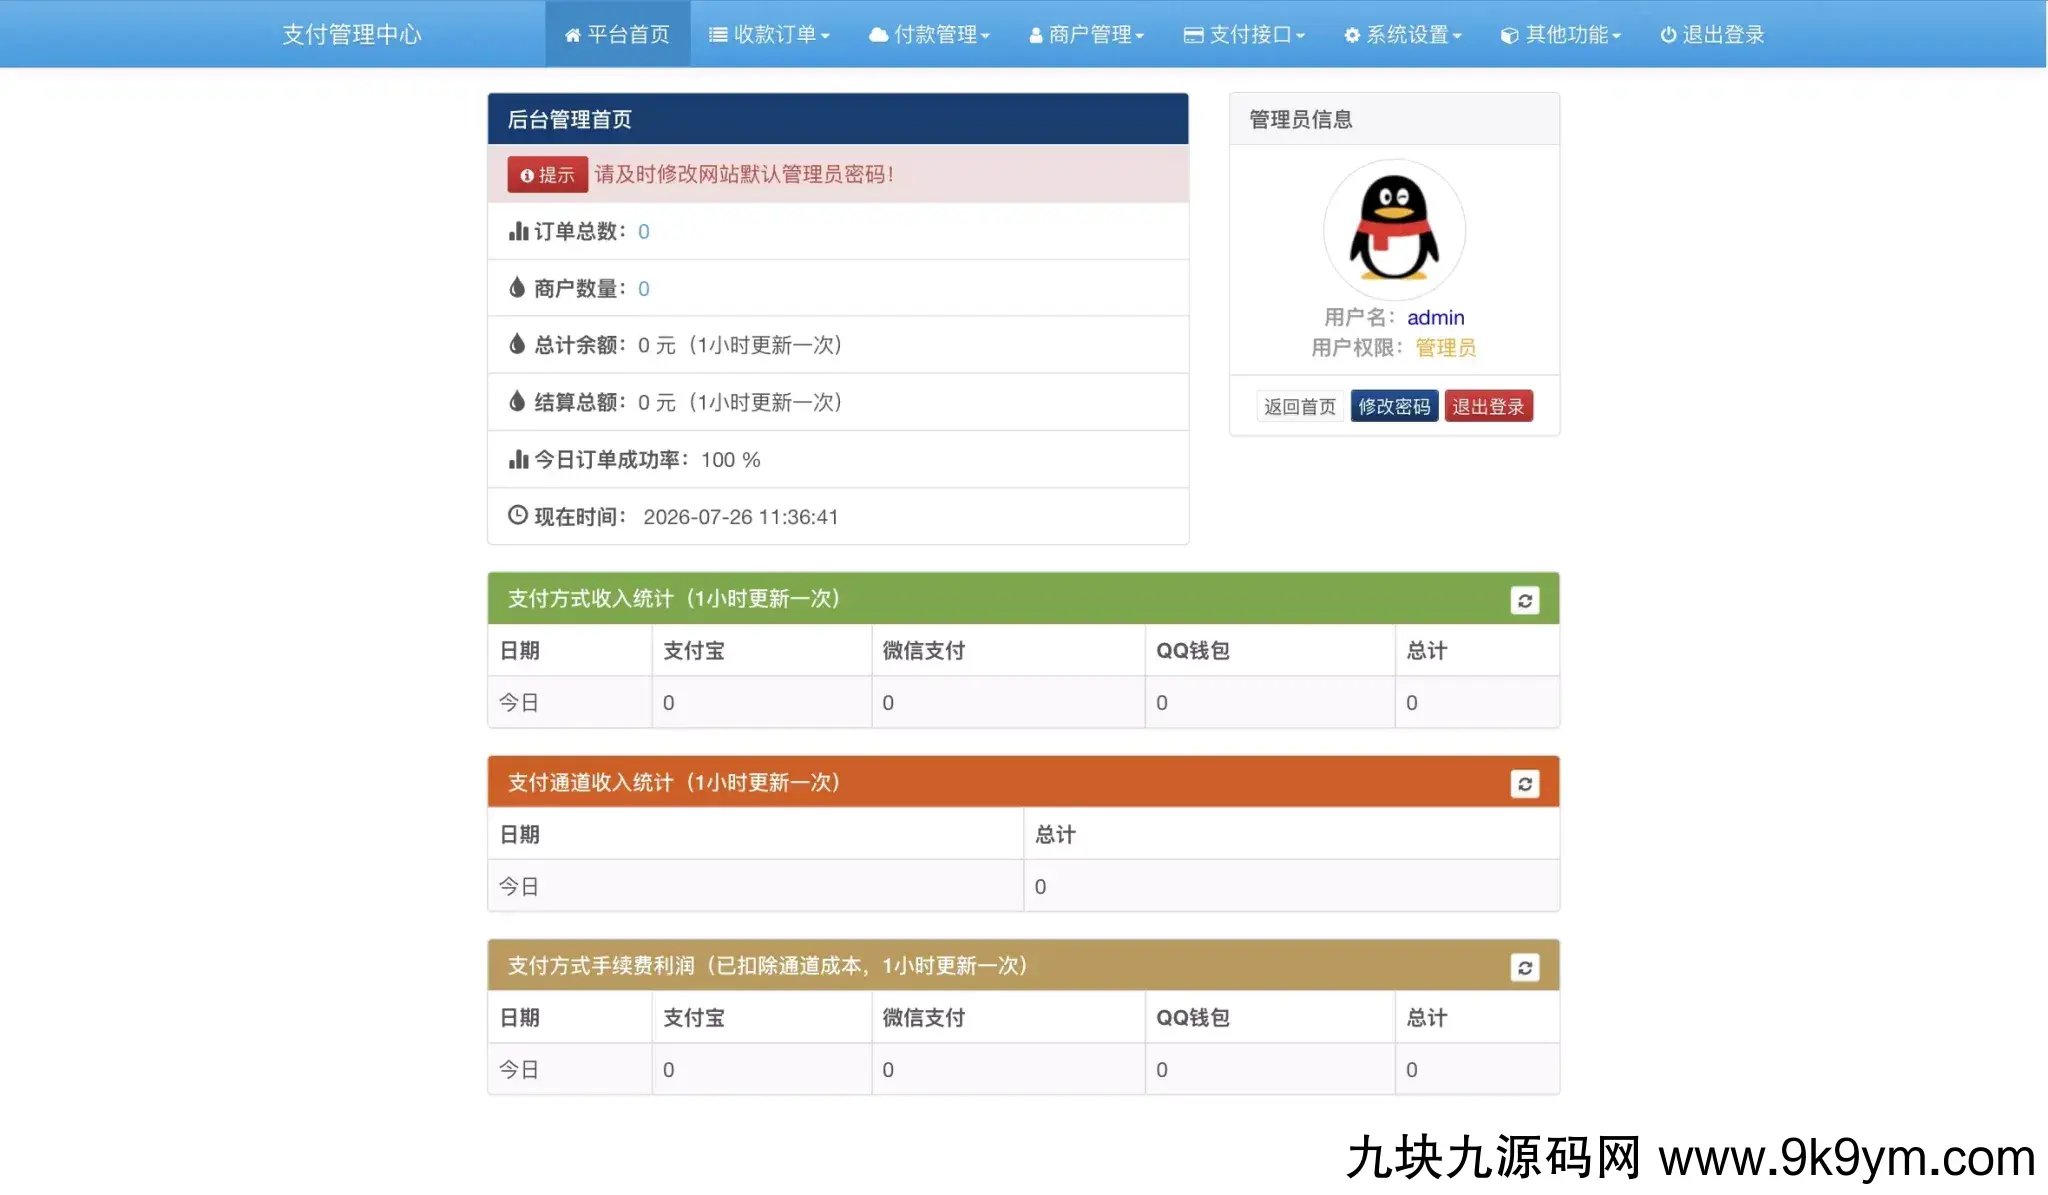The height and width of the screenshot is (1195, 2048).
Task: Open the 支付接口 dropdown menu
Action: [x=1244, y=34]
